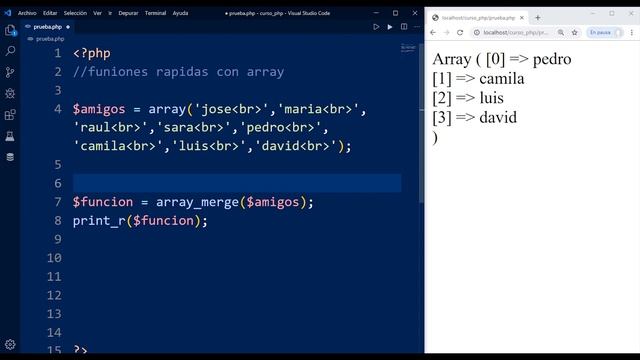The image size is (640, 360).
Task: Open the editor's more actions ellipsis
Action: coord(417,27)
